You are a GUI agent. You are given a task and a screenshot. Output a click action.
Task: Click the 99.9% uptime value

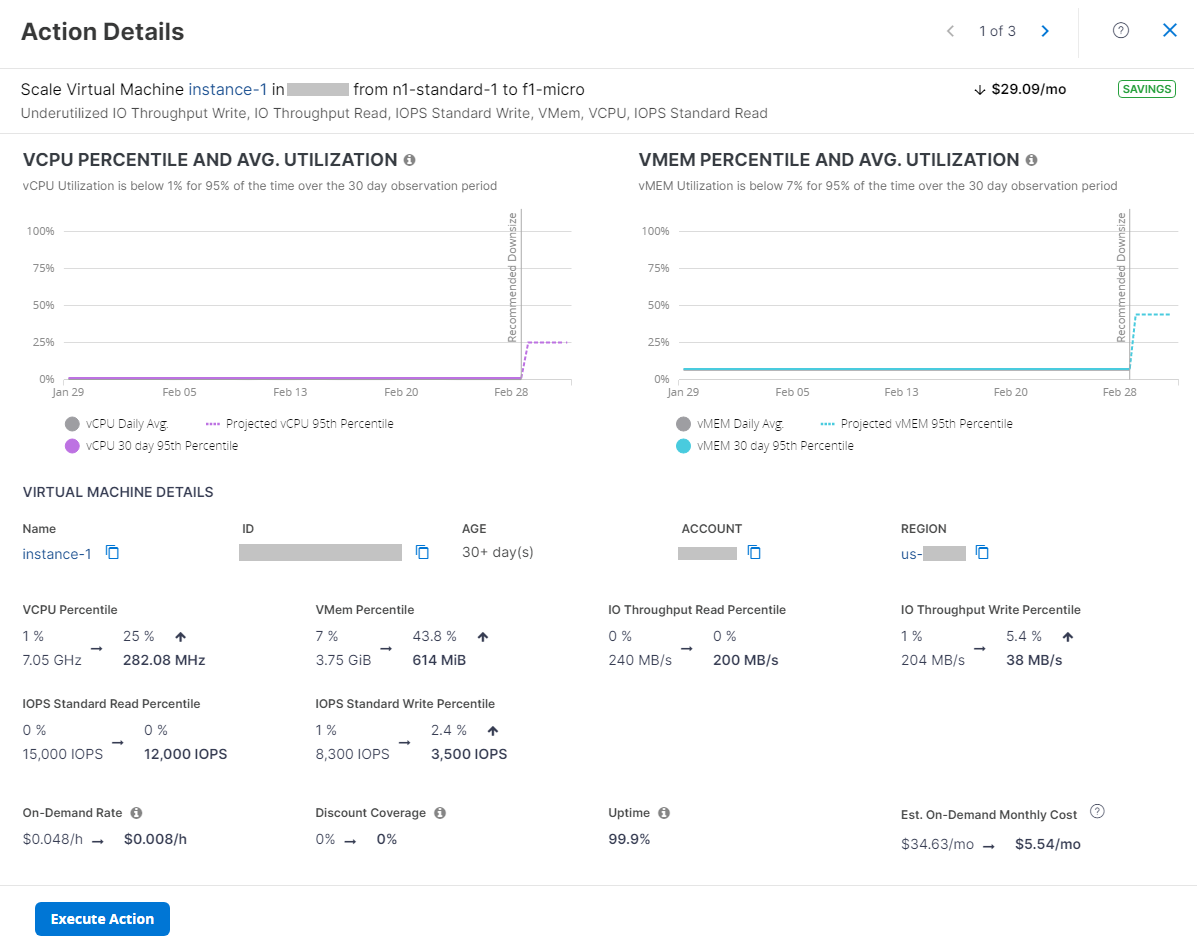[629, 840]
